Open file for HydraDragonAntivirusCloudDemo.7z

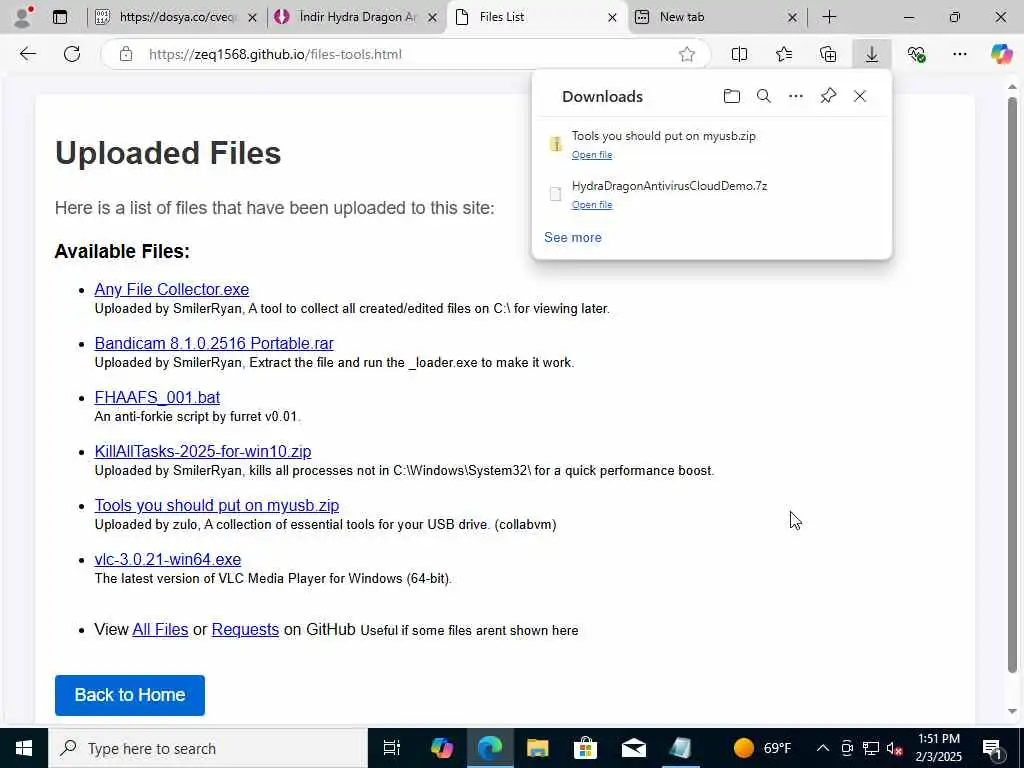(592, 205)
